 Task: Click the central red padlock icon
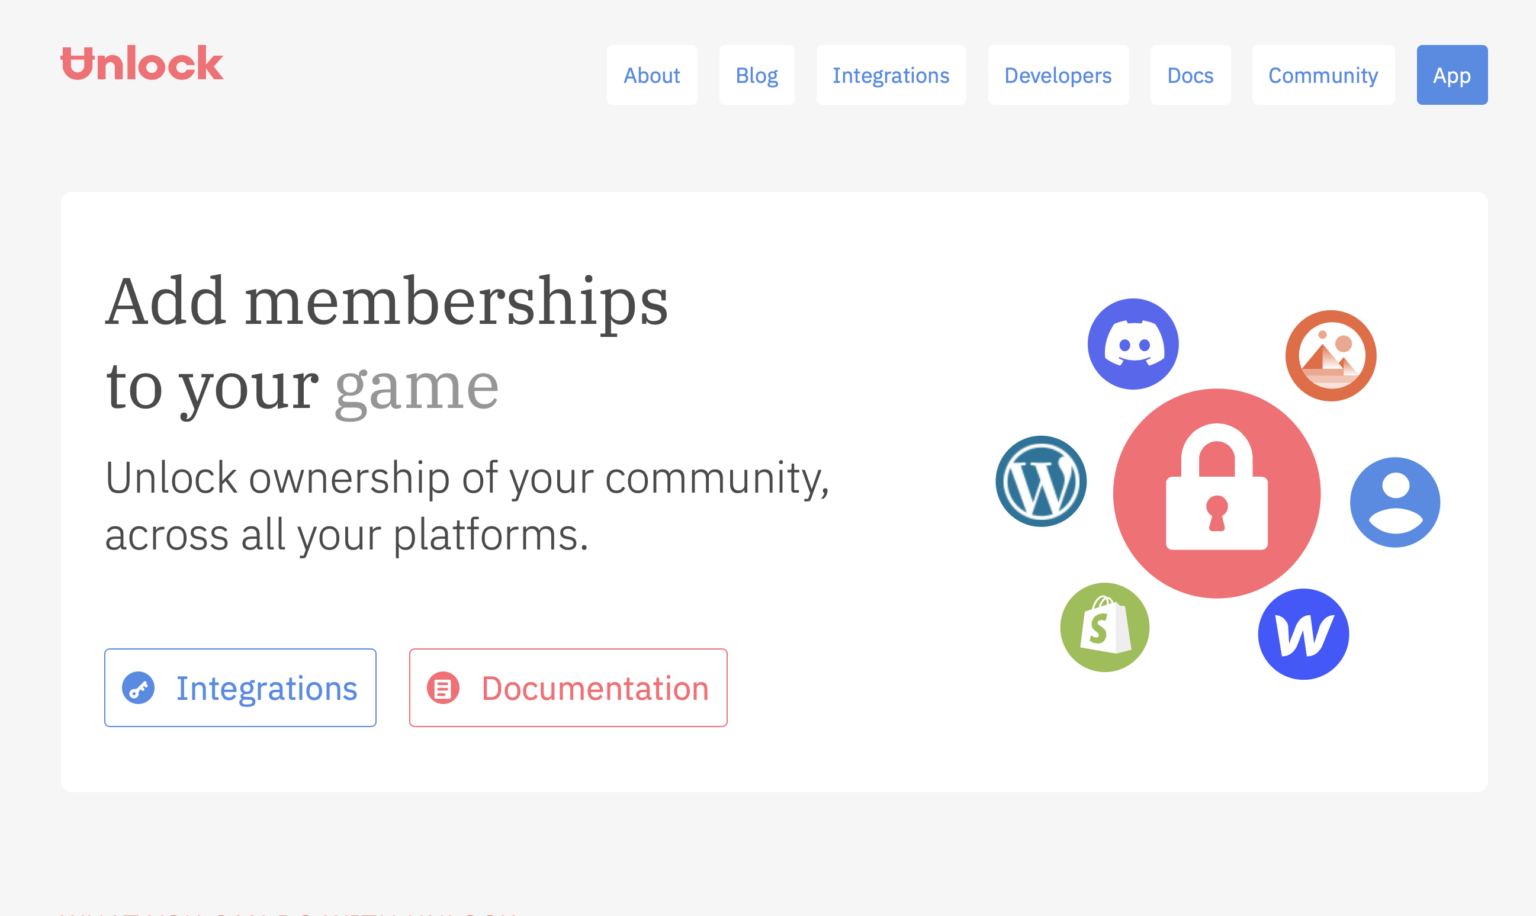click(1216, 492)
